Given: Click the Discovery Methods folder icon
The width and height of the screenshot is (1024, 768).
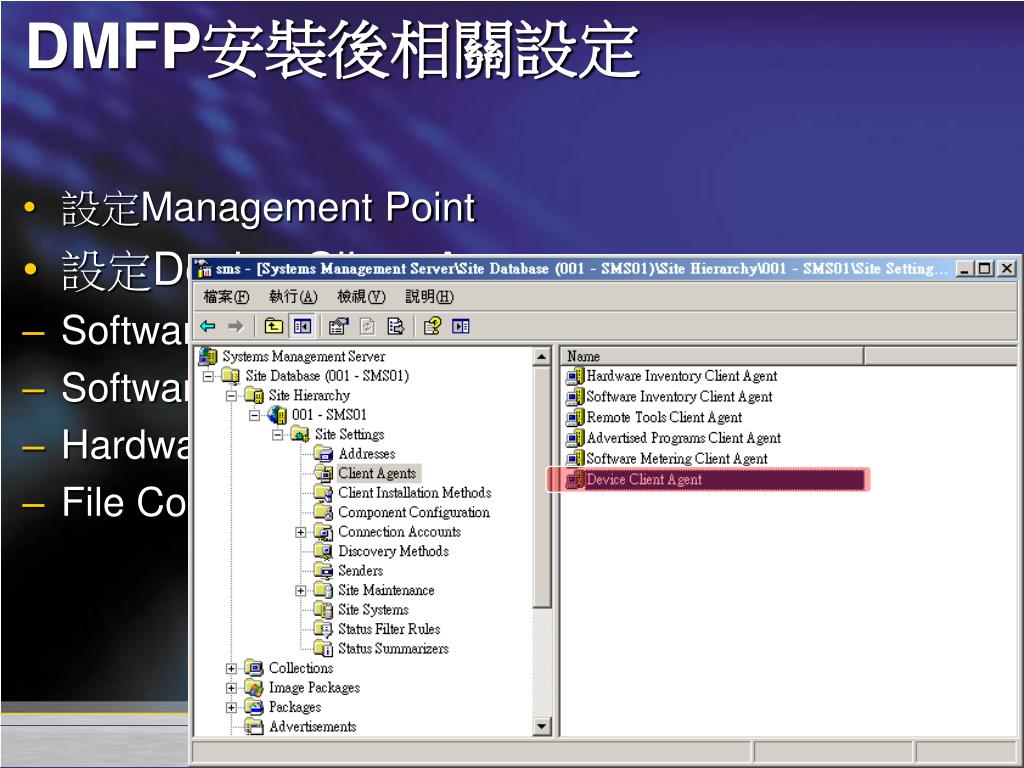Looking at the screenshot, I should (x=323, y=551).
